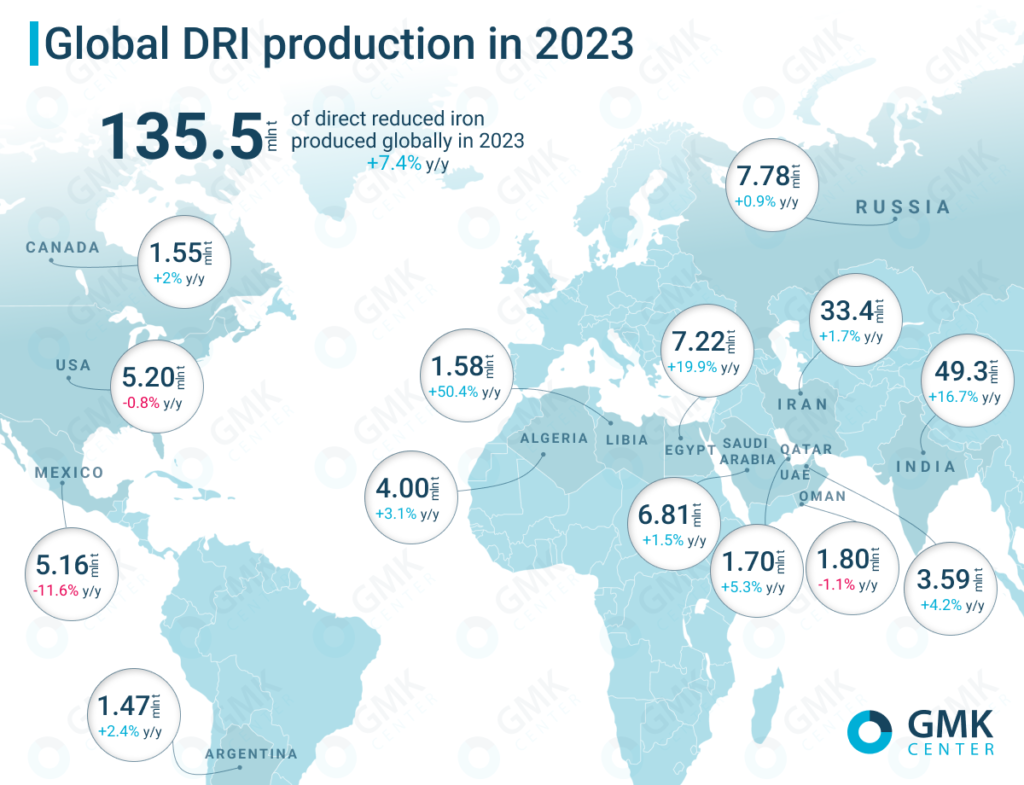Click the RUSSIA country label
1024x785 pixels.
(902, 208)
